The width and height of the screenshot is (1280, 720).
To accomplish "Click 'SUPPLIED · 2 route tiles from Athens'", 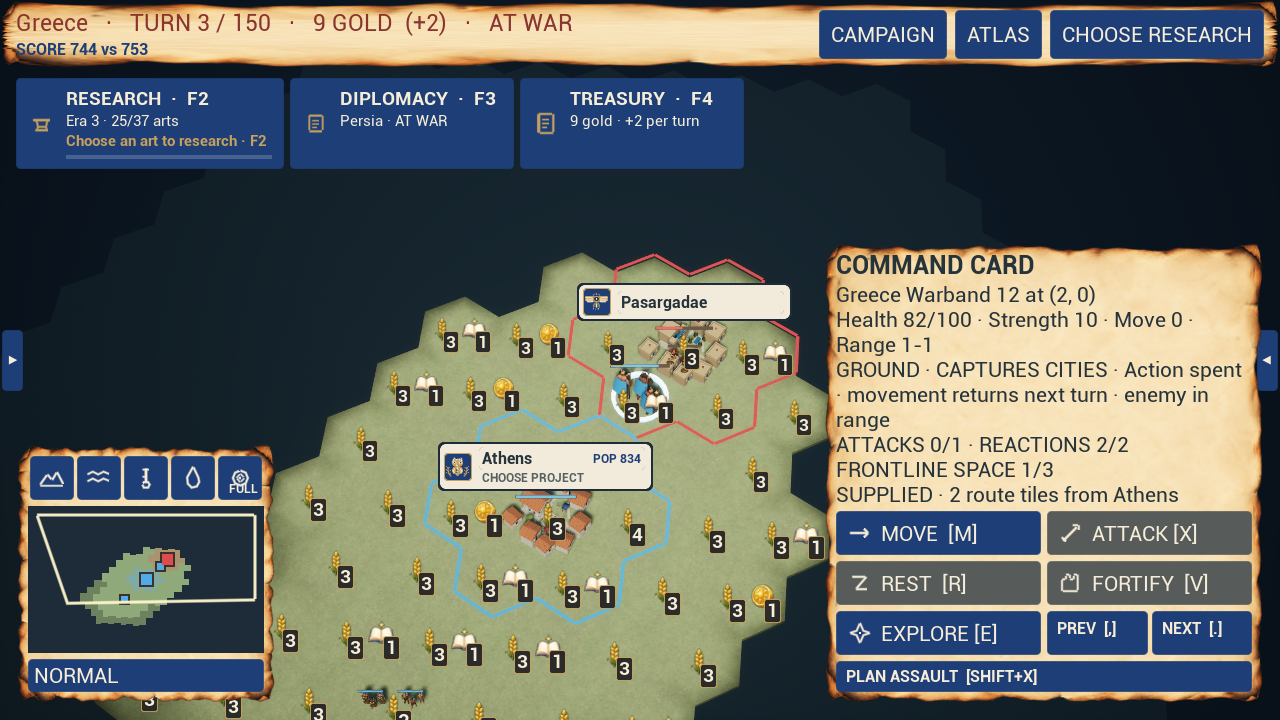I will [x=1007, y=495].
